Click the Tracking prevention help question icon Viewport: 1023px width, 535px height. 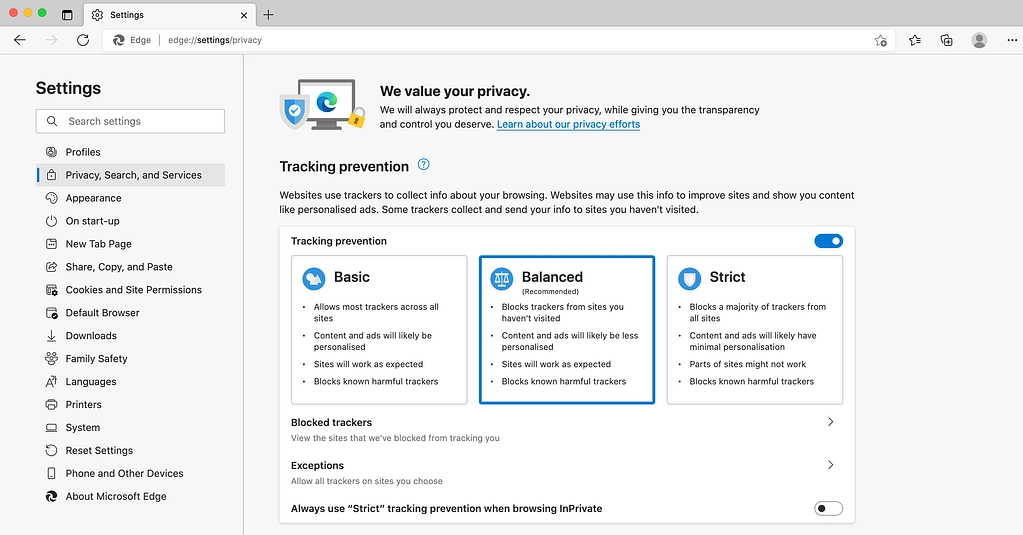point(423,164)
